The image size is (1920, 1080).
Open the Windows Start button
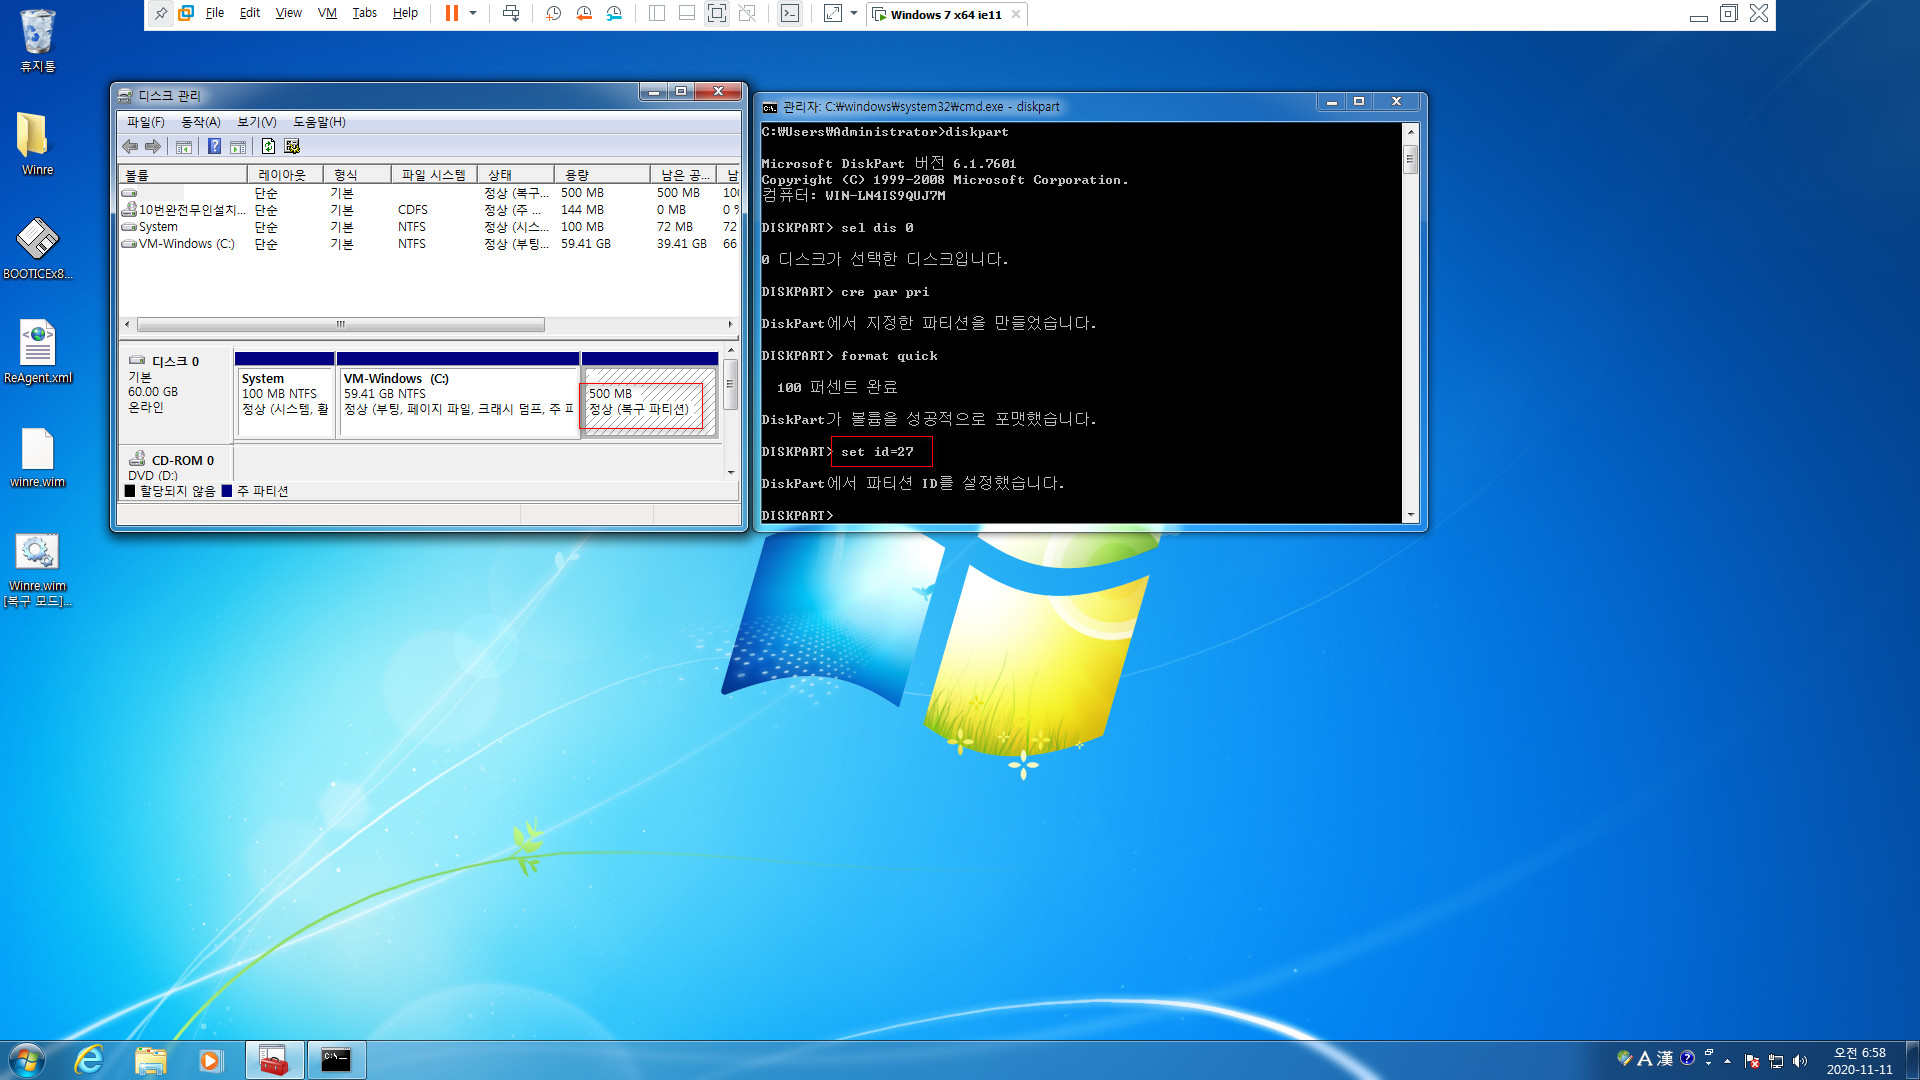tap(27, 1060)
